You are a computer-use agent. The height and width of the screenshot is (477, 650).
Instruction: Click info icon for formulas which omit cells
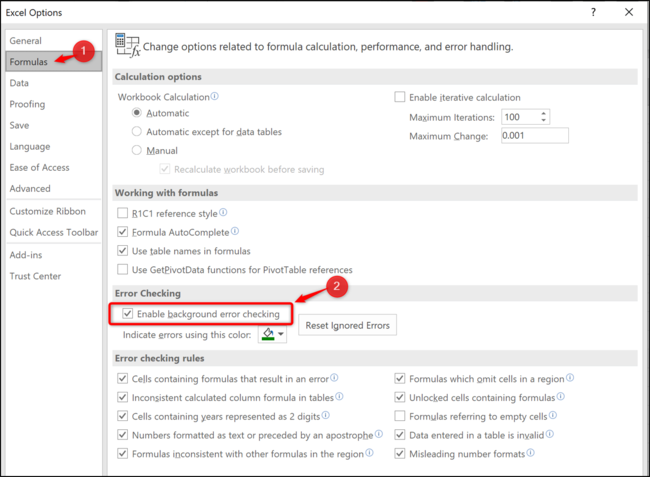(x=570, y=378)
